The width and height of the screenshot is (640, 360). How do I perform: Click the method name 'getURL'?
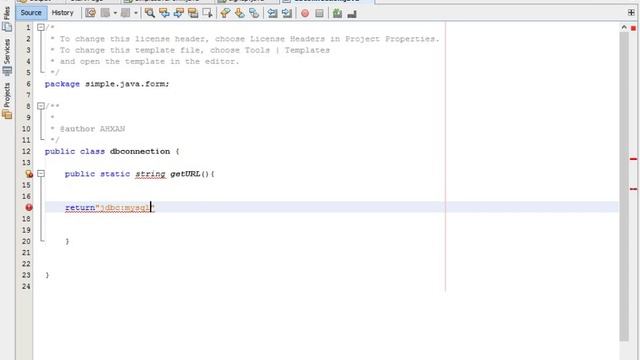[x=185, y=174]
